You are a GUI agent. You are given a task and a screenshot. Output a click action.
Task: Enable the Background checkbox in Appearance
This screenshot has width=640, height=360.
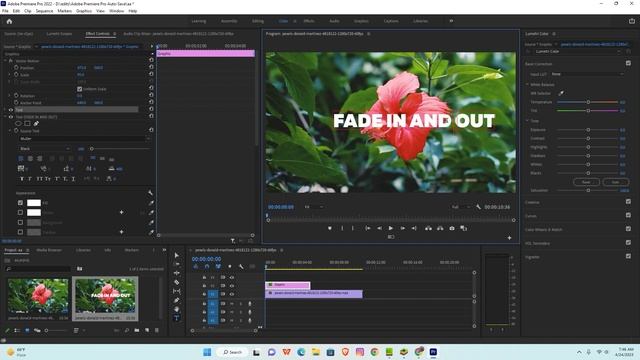20,222
